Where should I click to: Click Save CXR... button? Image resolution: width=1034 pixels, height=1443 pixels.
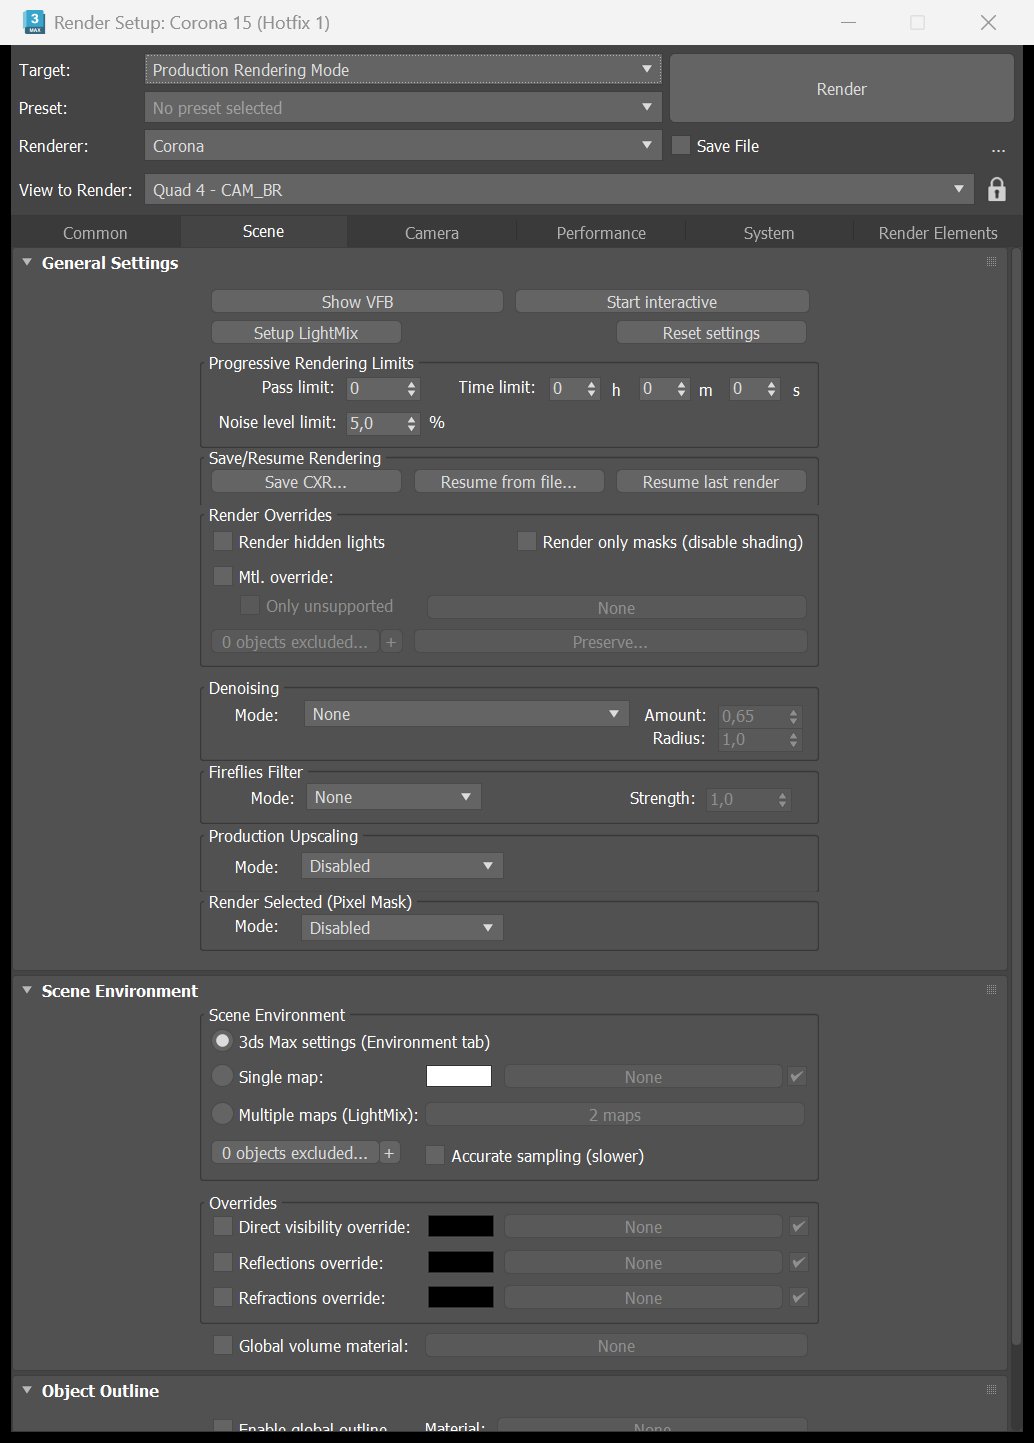pyautogui.click(x=306, y=482)
